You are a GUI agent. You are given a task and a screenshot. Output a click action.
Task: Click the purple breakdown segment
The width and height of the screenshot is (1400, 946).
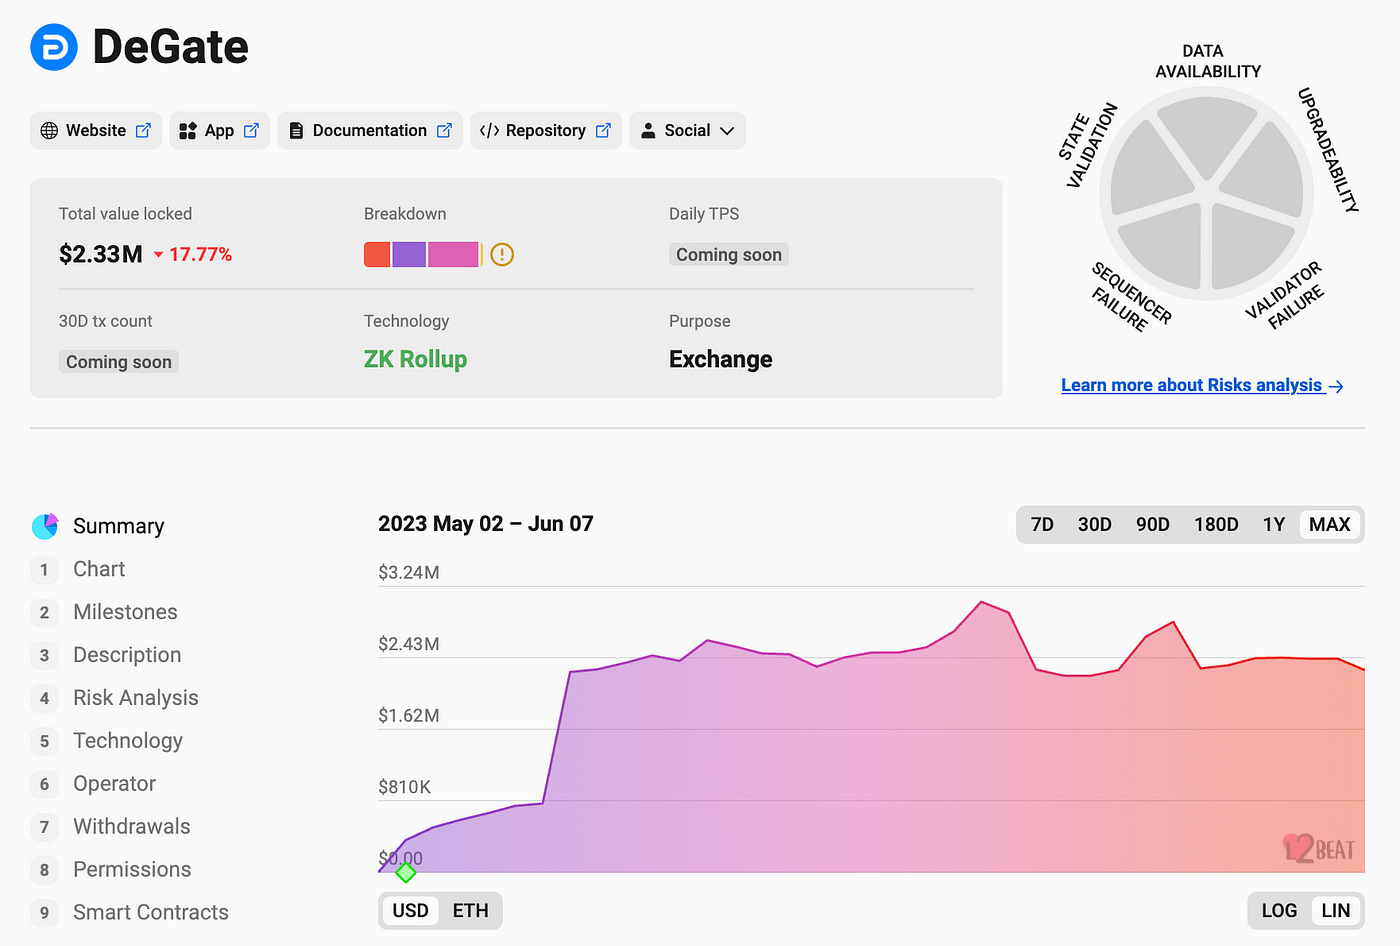click(409, 255)
